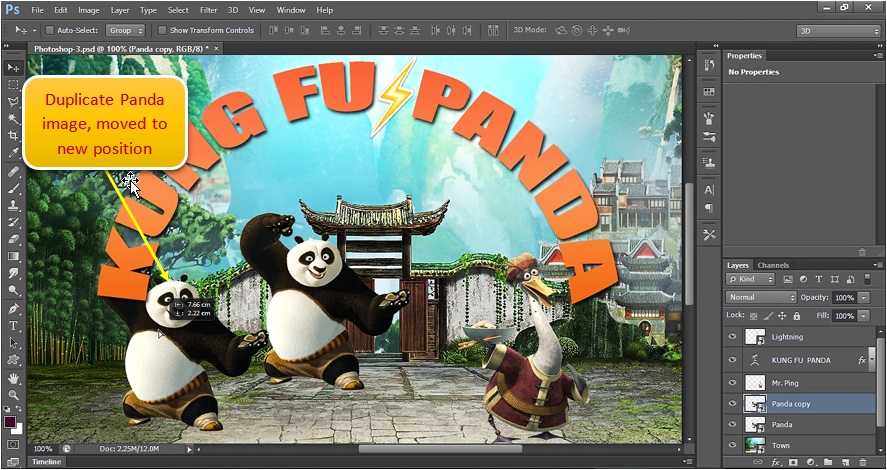The width and height of the screenshot is (887, 470).
Task: Select the Eraser tool
Action: point(13,239)
